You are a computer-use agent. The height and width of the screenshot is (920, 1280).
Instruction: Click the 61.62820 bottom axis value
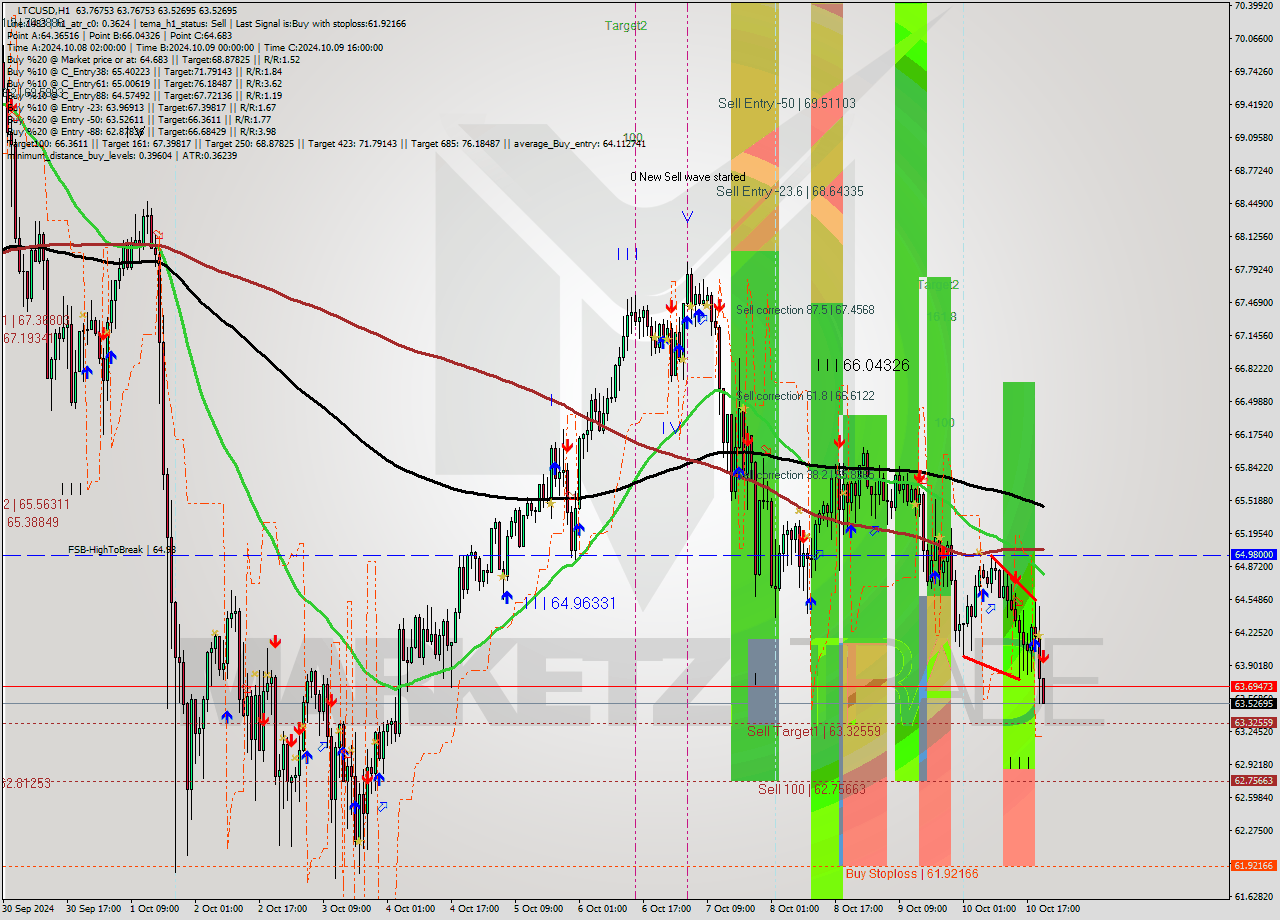1254,896
